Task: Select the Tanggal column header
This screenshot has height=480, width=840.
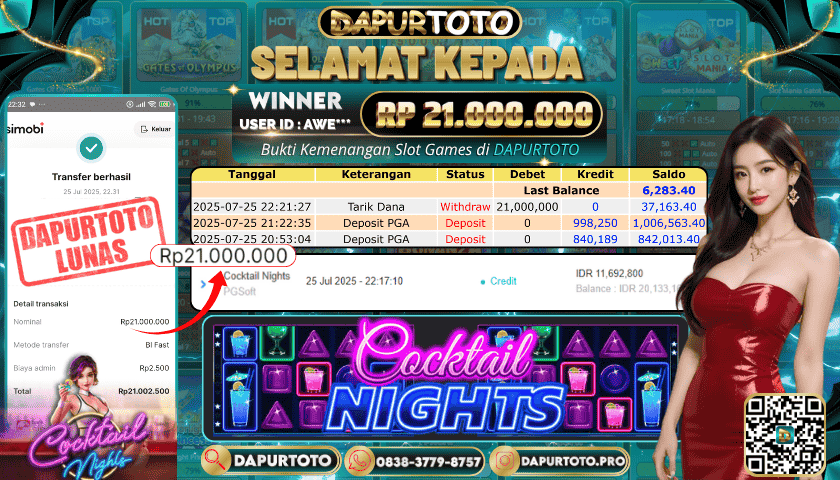Action: click(x=252, y=174)
